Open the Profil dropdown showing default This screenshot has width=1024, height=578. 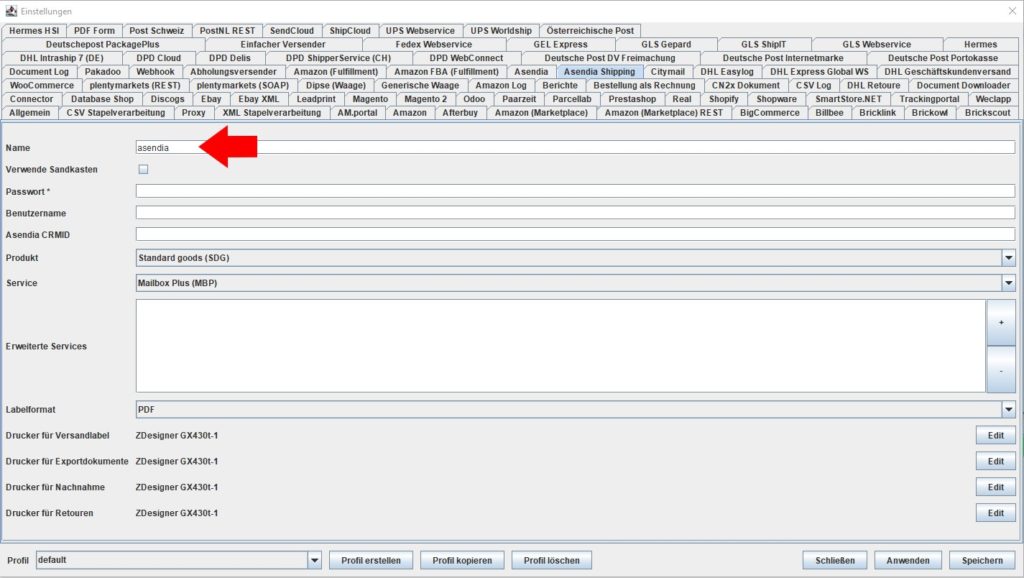[x=178, y=560]
